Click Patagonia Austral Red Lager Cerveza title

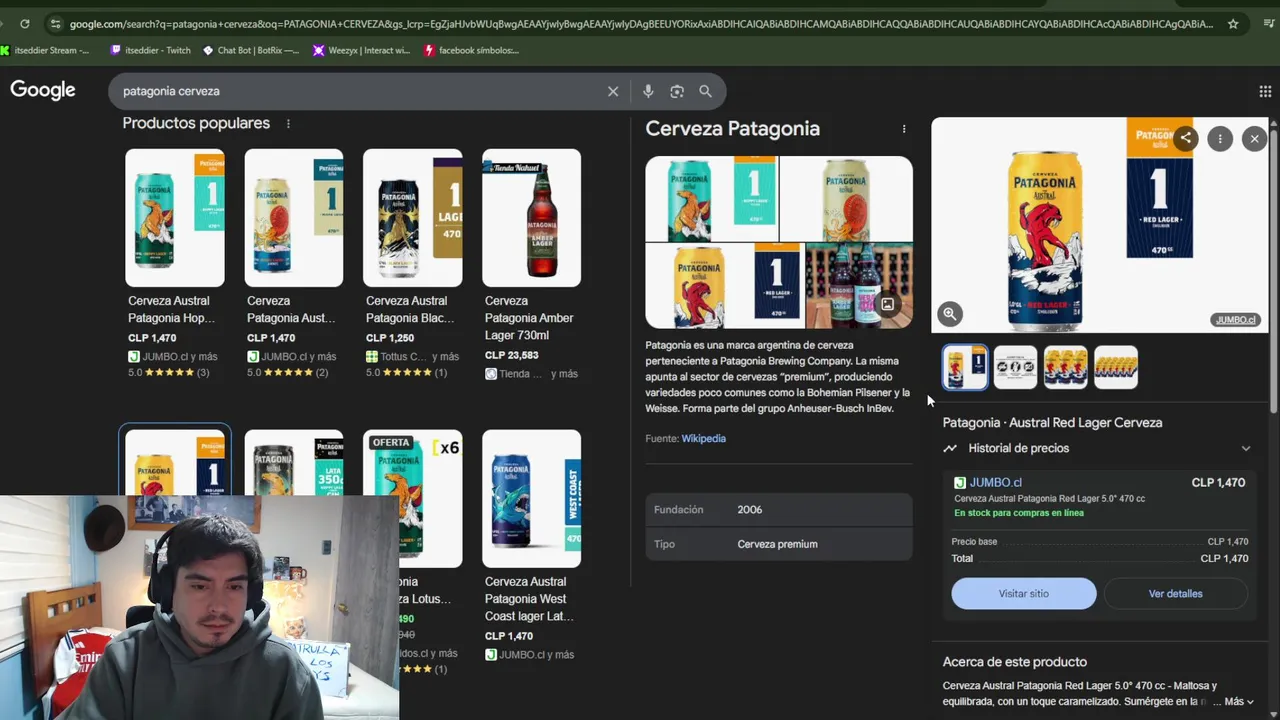pyautogui.click(x=1052, y=423)
